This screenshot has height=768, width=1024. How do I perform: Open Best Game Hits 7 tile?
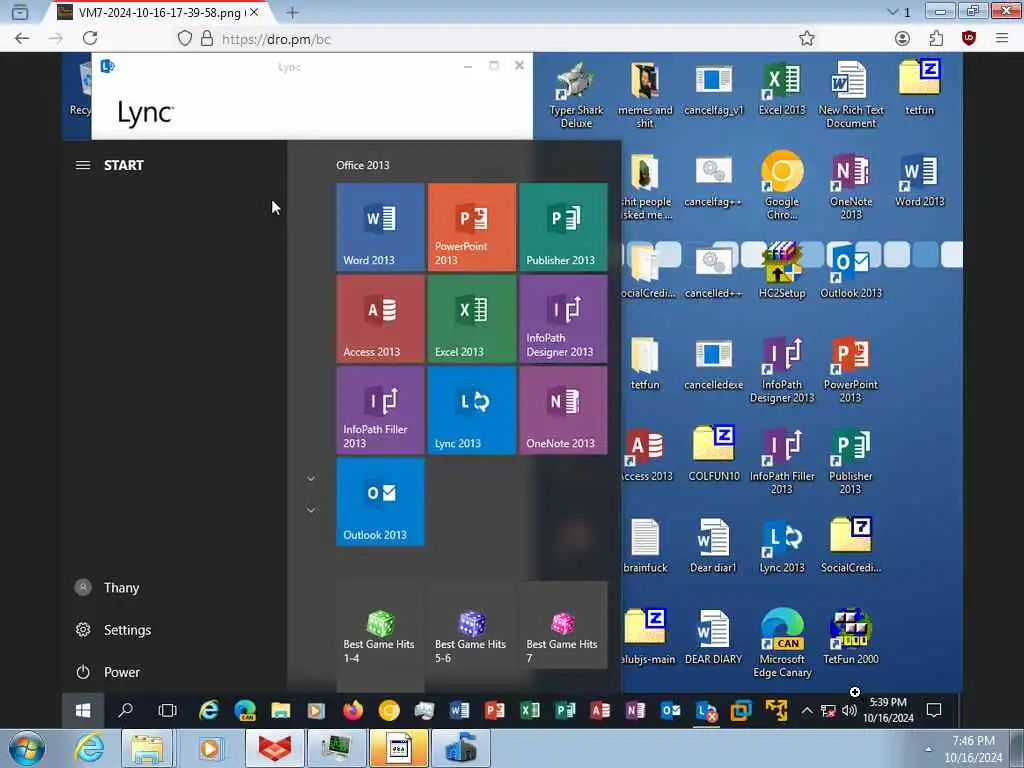click(563, 625)
